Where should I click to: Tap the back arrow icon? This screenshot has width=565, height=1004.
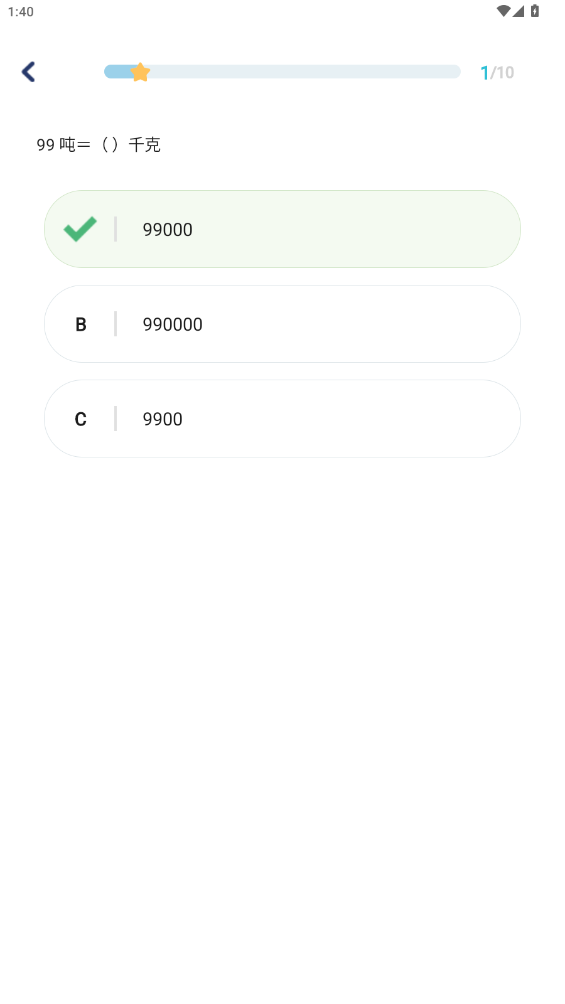28,72
